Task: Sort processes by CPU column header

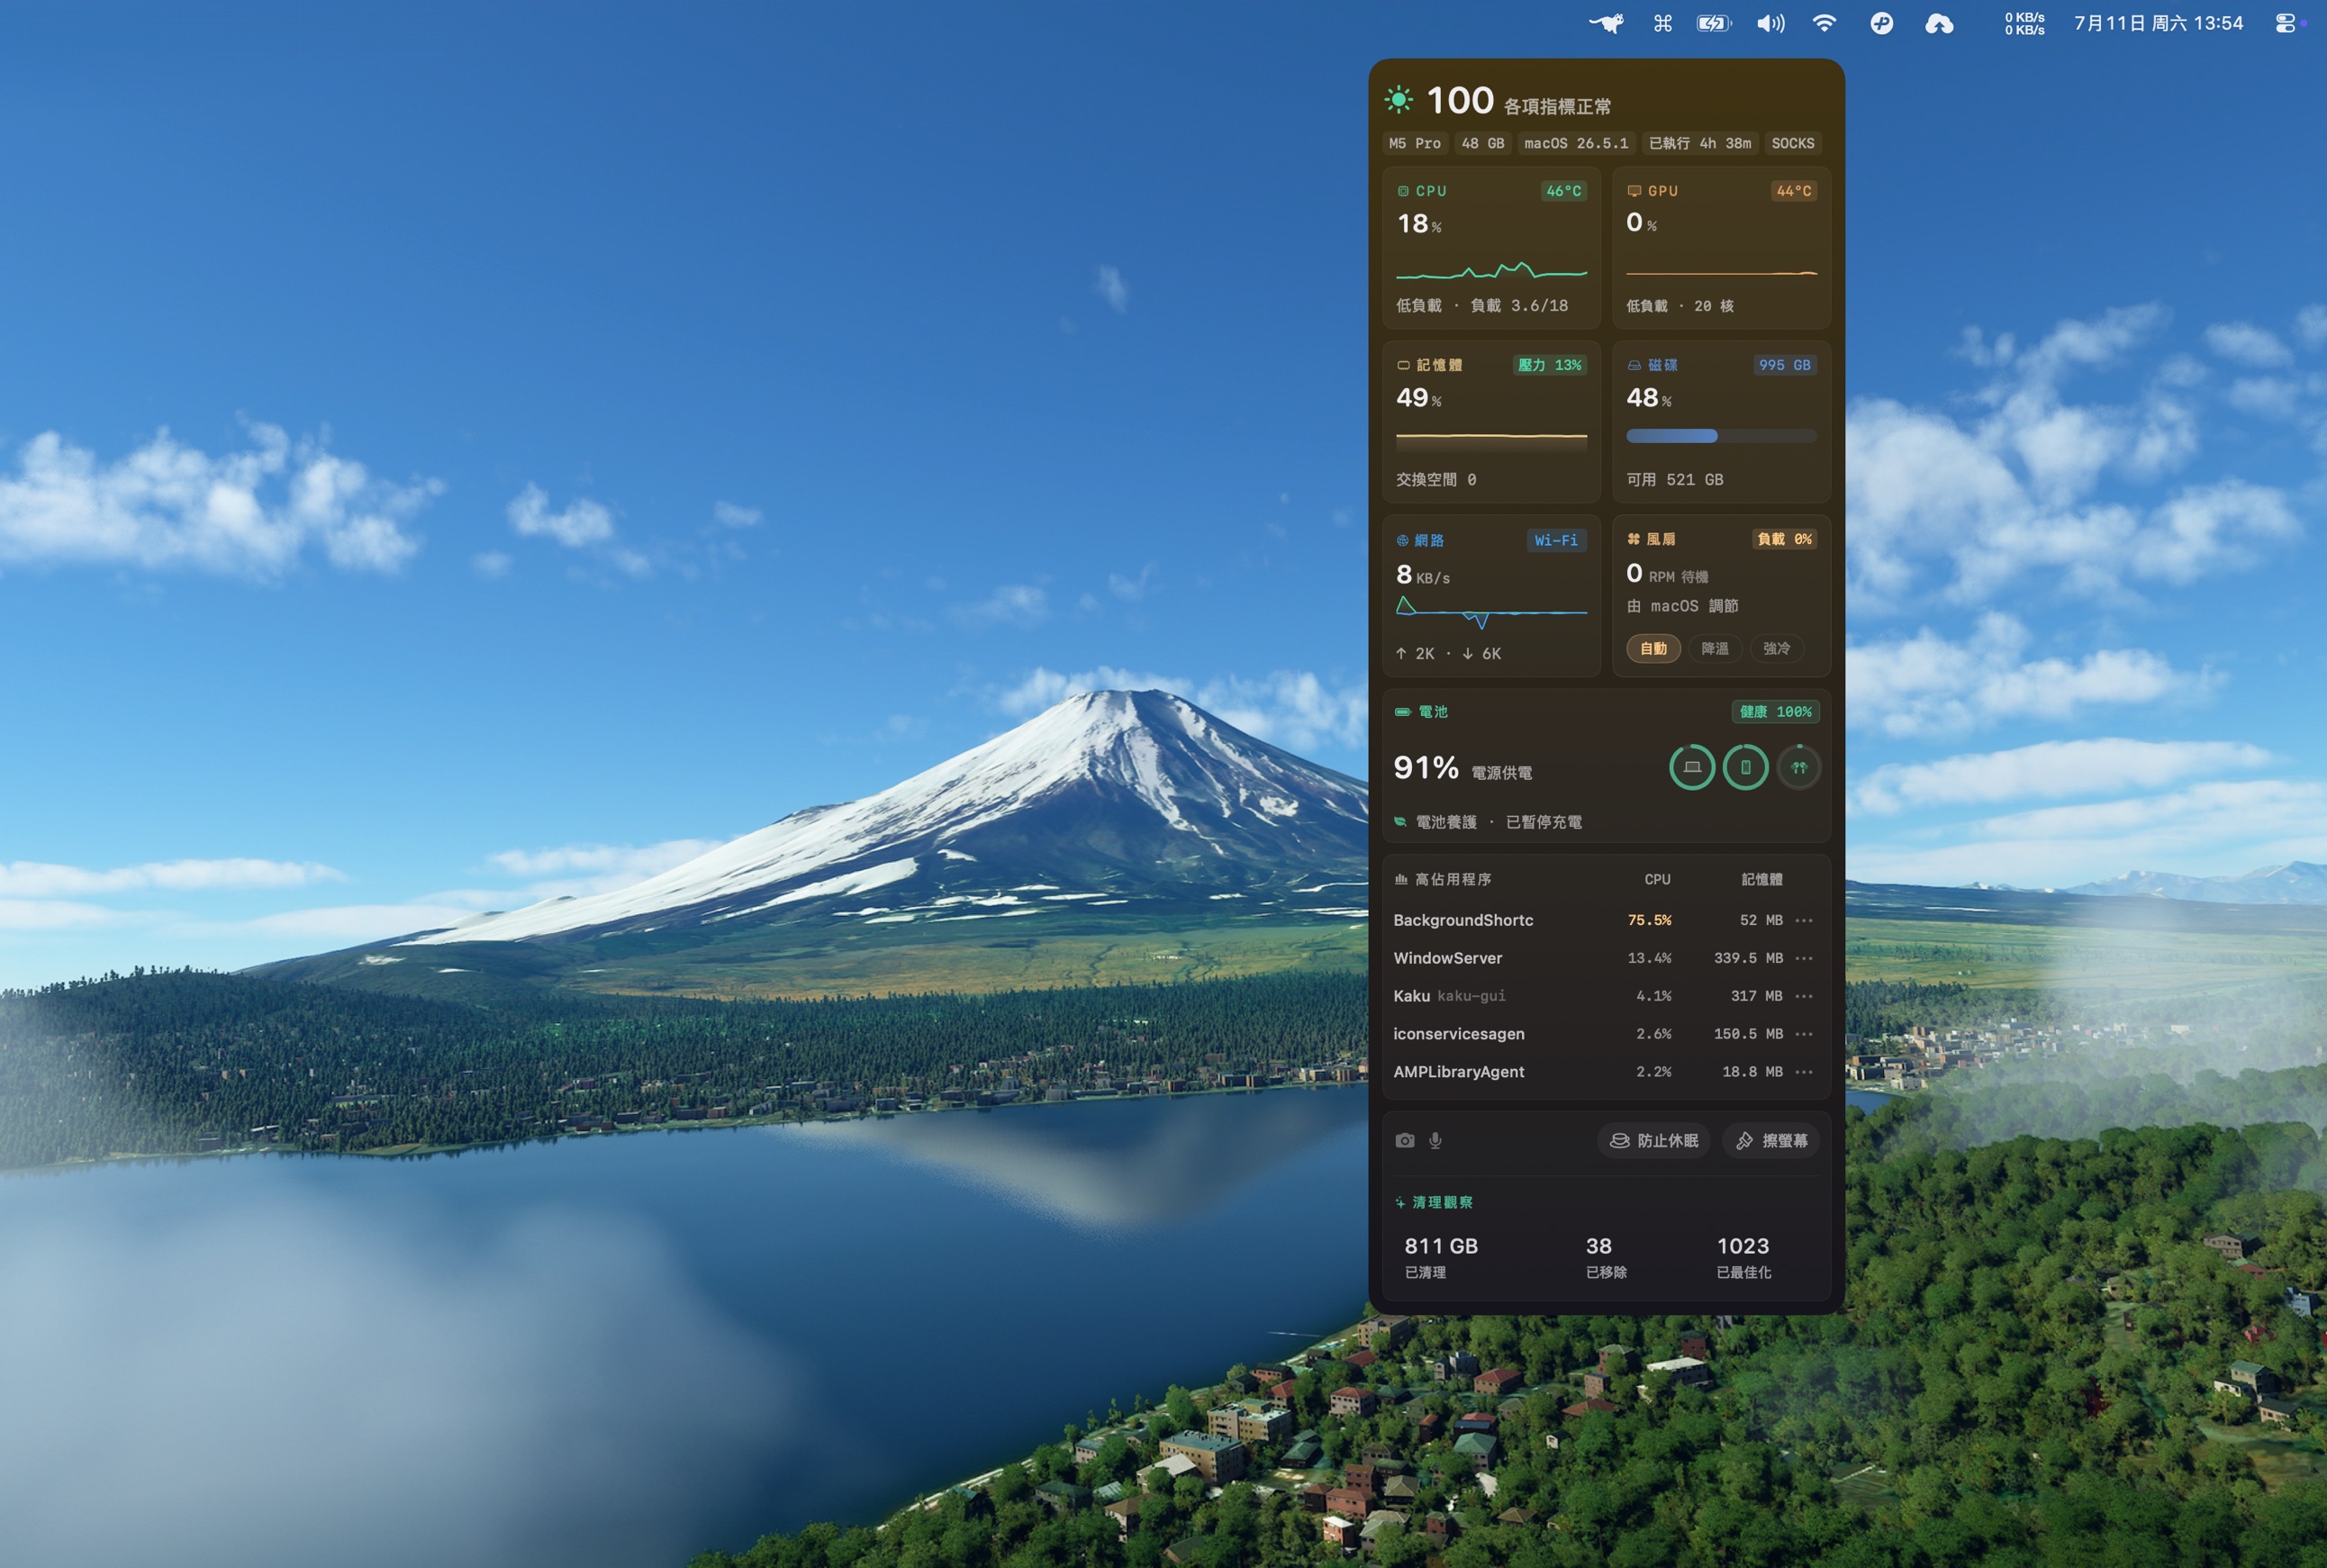Action: pyautogui.click(x=1657, y=879)
